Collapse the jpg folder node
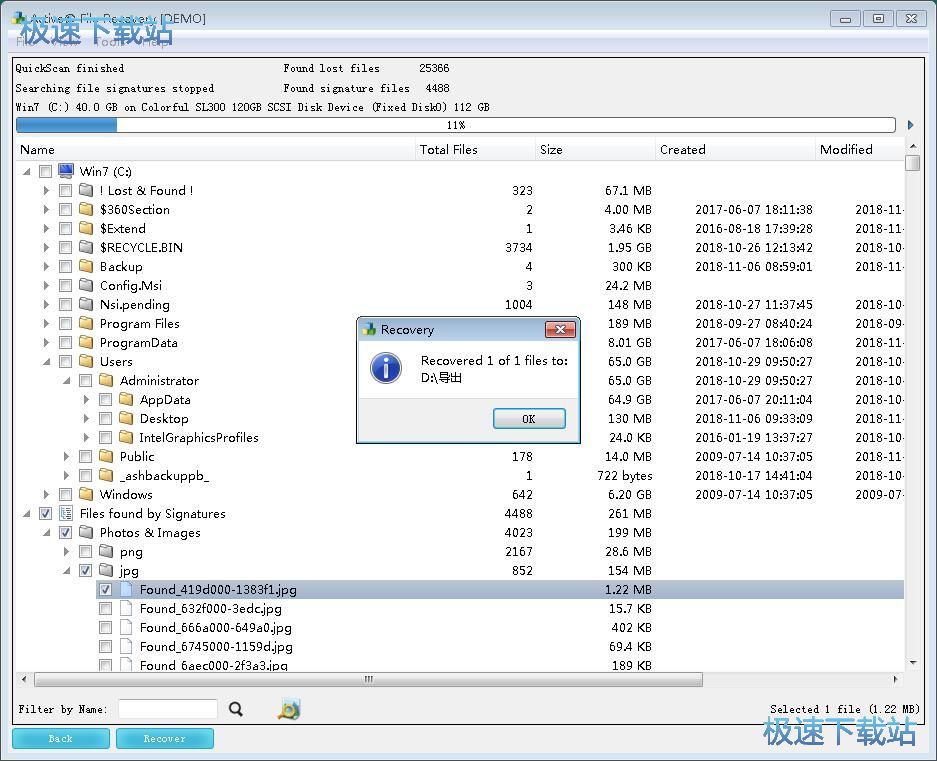 tap(66, 571)
